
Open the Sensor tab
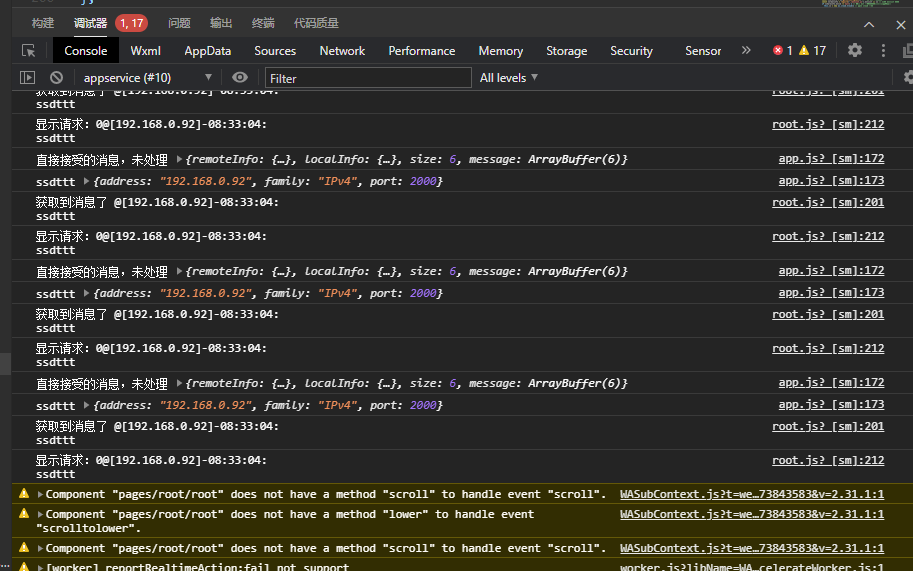703,51
